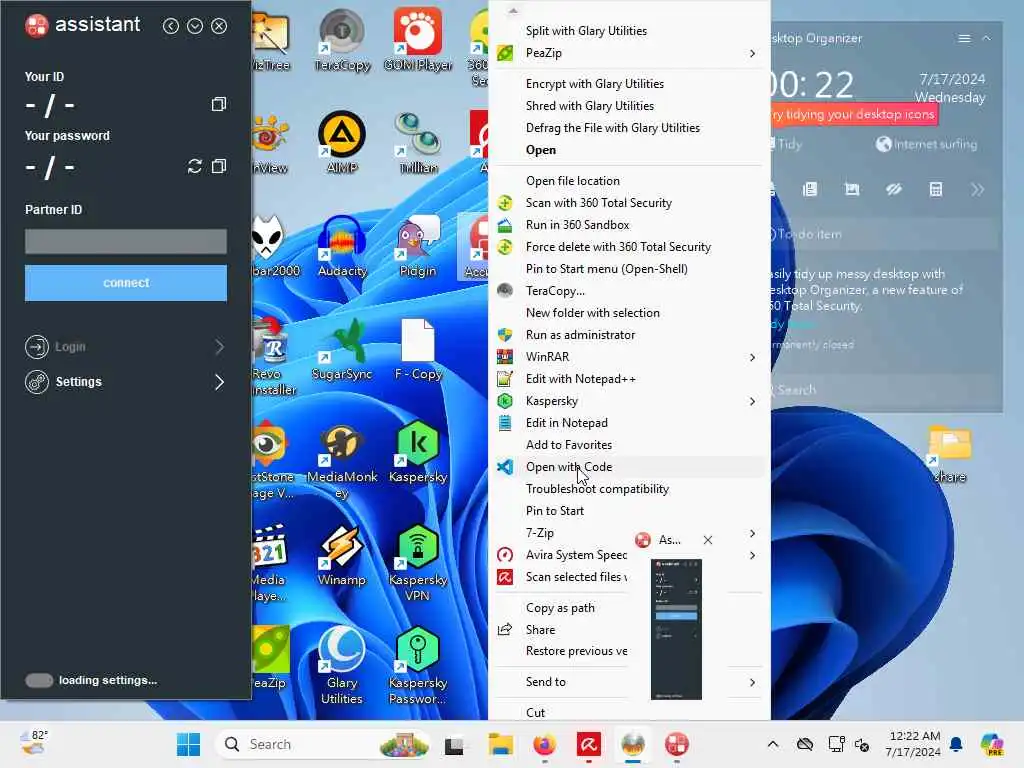Click the blue connect button

[126, 283]
